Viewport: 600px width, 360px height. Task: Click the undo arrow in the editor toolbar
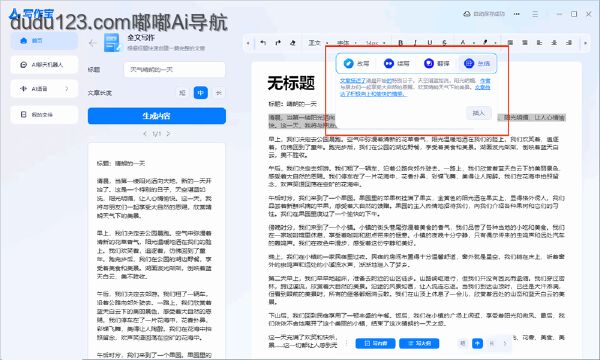tap(263, 43)
